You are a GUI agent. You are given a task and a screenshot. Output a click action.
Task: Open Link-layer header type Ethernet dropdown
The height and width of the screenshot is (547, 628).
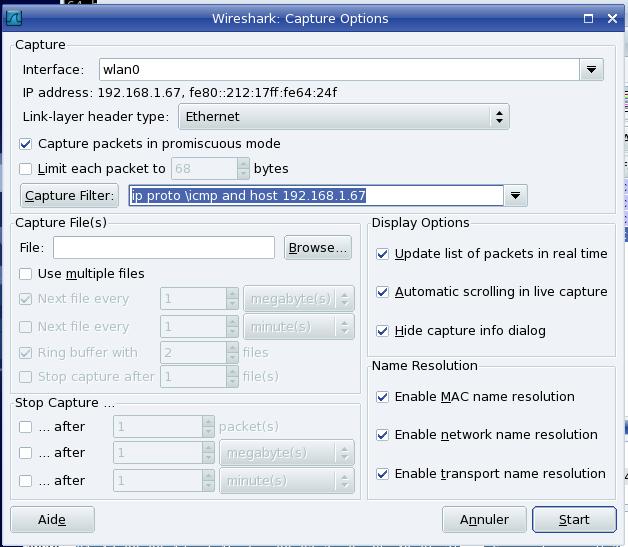click(x=344, y=117)
